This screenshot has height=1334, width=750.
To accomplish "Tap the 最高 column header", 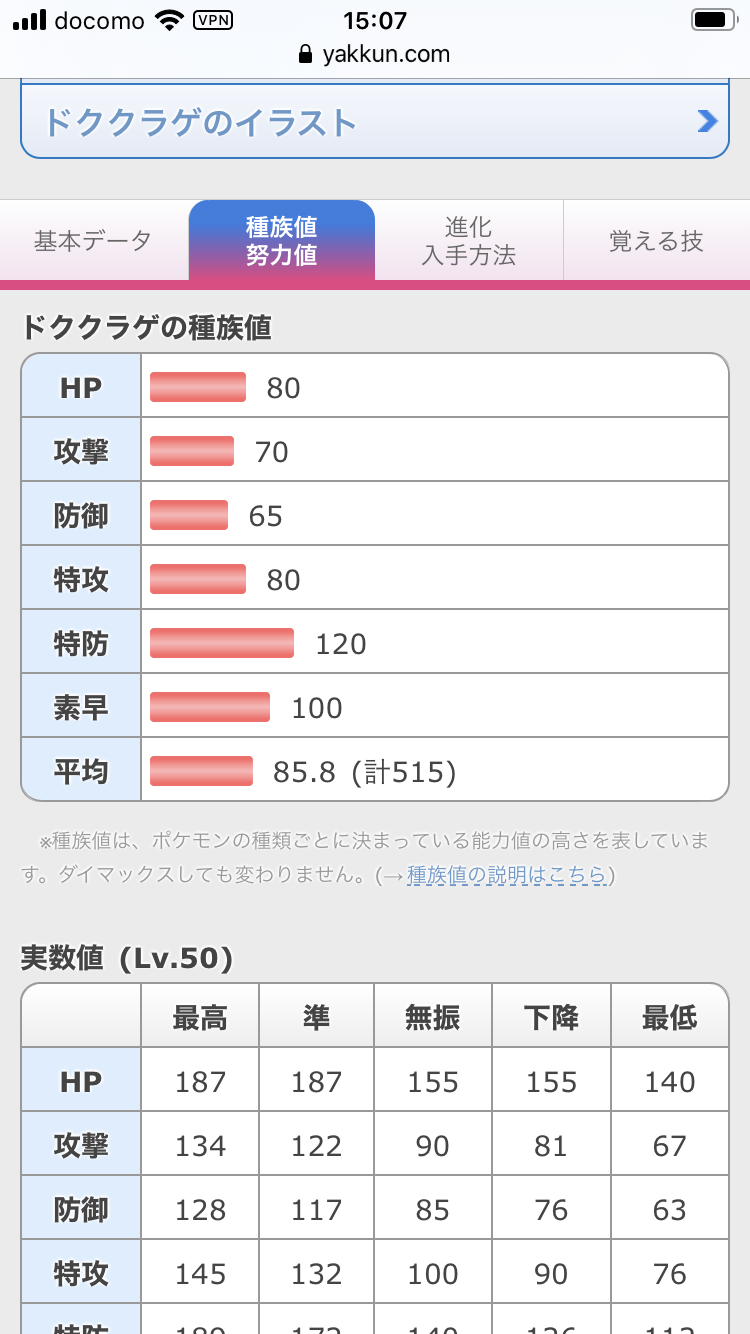I will 200,1017.
